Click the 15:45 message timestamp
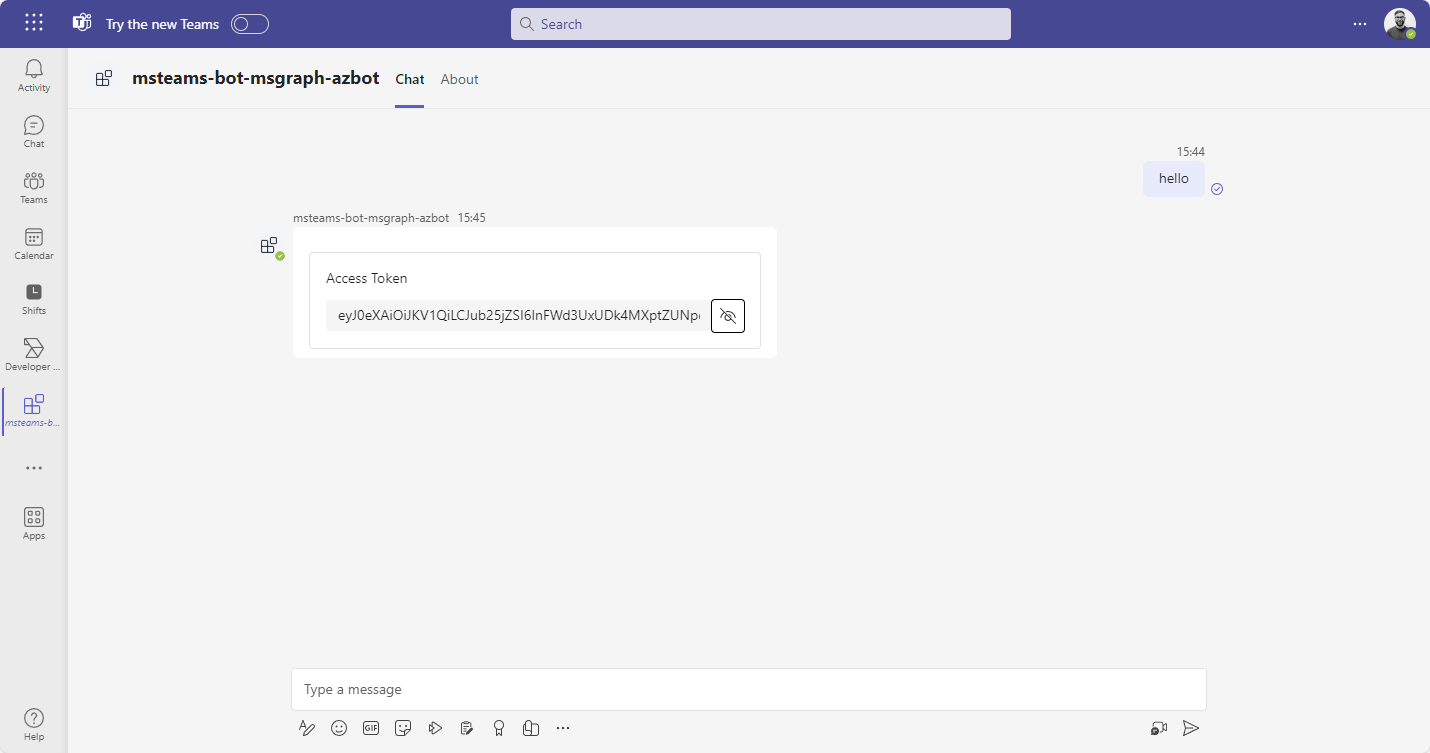This screenshot has width=1430, height=753. (472, 217)
